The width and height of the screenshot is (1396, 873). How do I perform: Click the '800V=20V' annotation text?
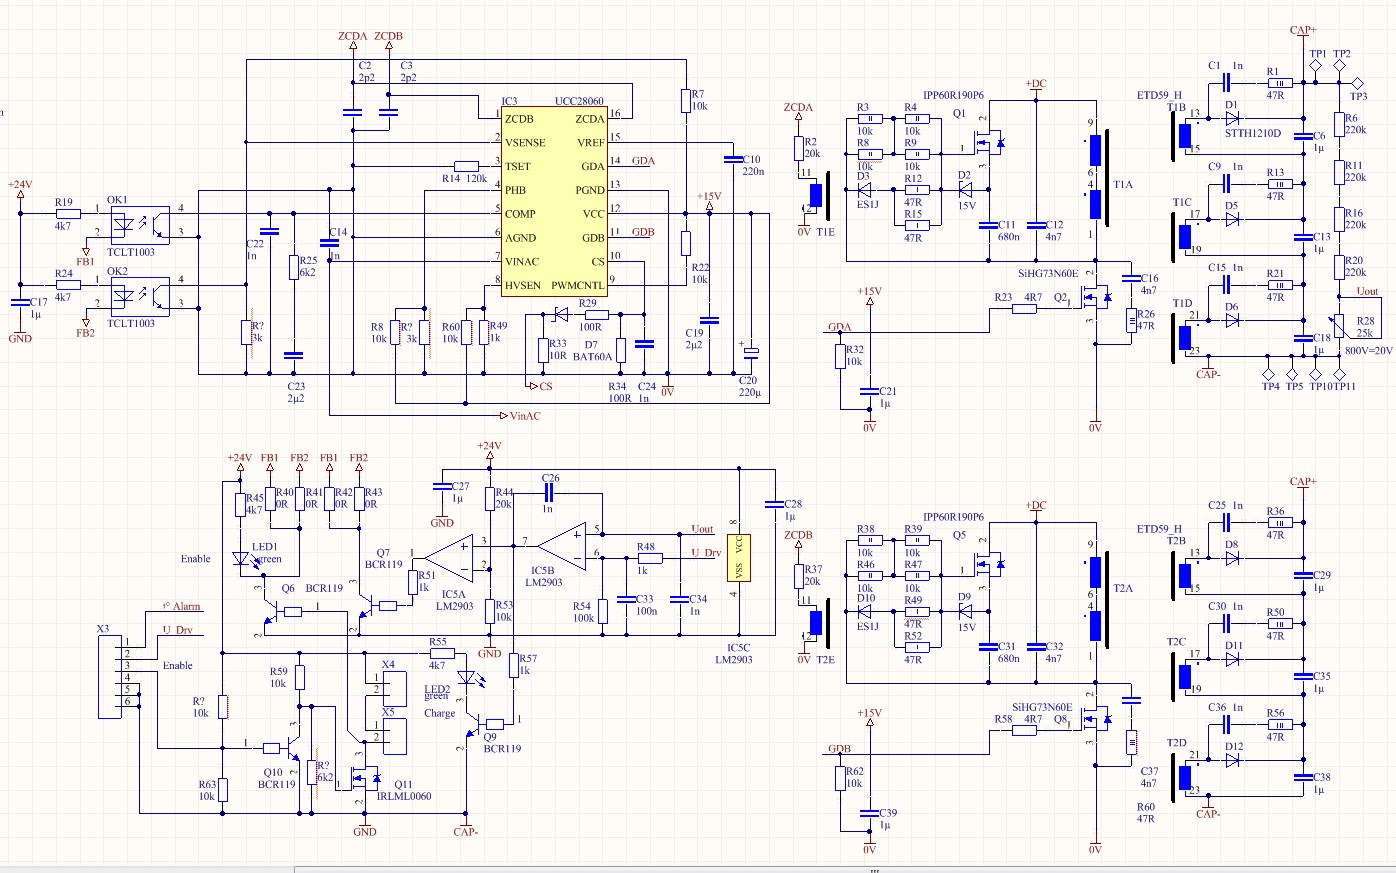(1369, 351)
